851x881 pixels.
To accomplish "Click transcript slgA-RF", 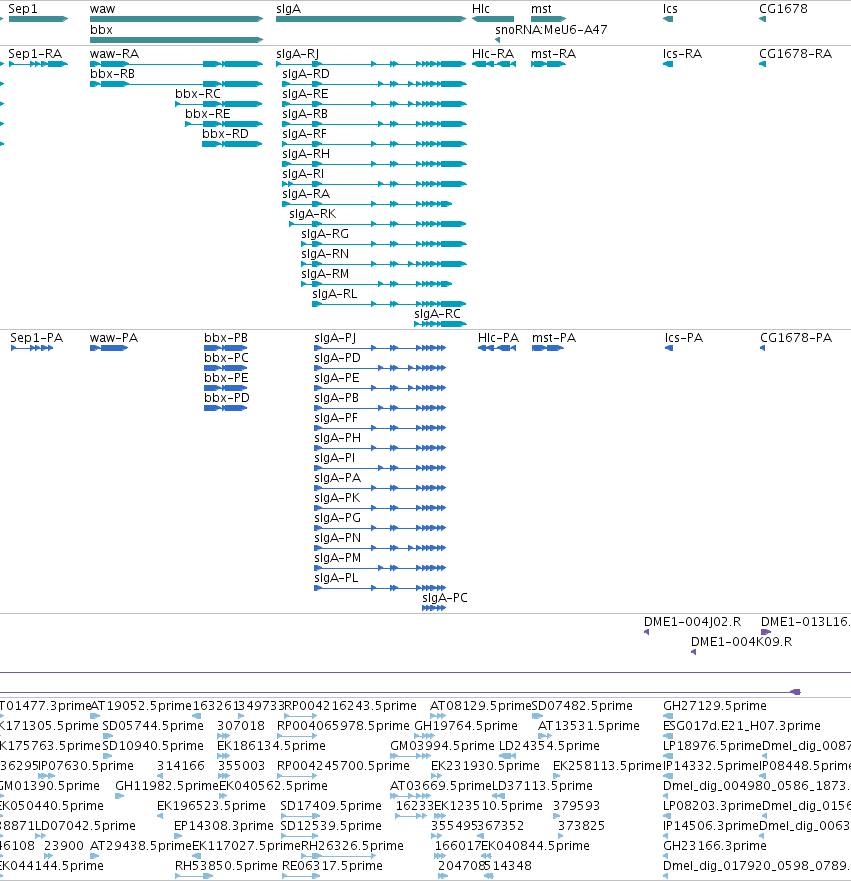I will (374, 144).
